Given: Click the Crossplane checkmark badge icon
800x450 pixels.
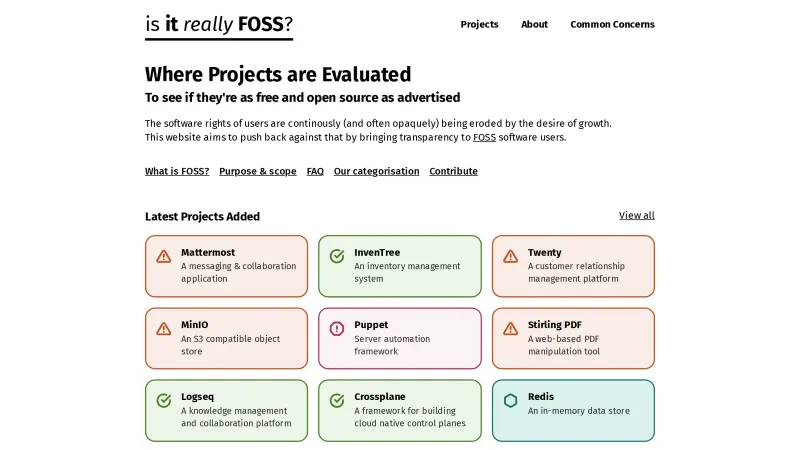Looking at the screenshot, I should (x=337, y=400).
